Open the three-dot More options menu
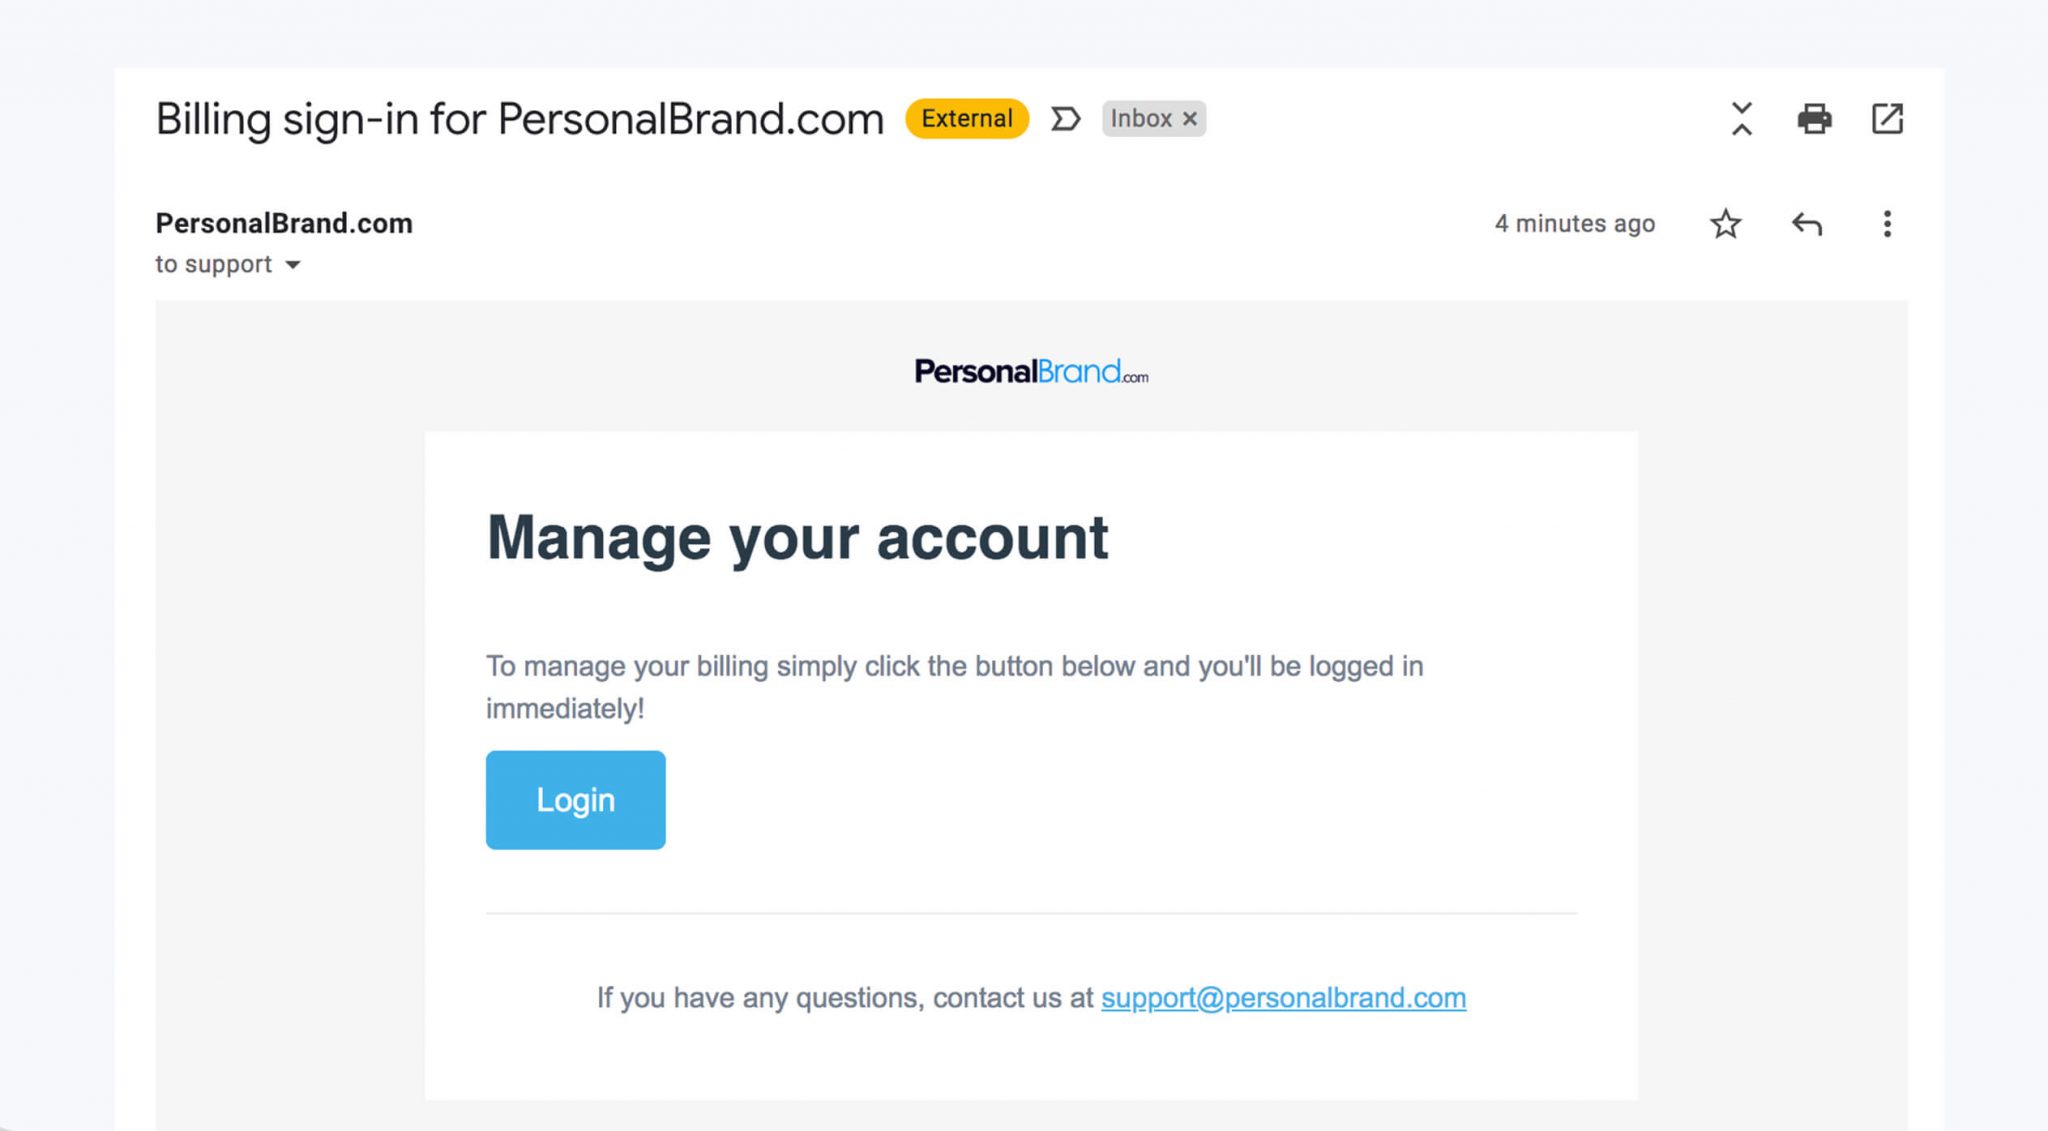The image size is (2048, 1131). tap(1887, 224)
